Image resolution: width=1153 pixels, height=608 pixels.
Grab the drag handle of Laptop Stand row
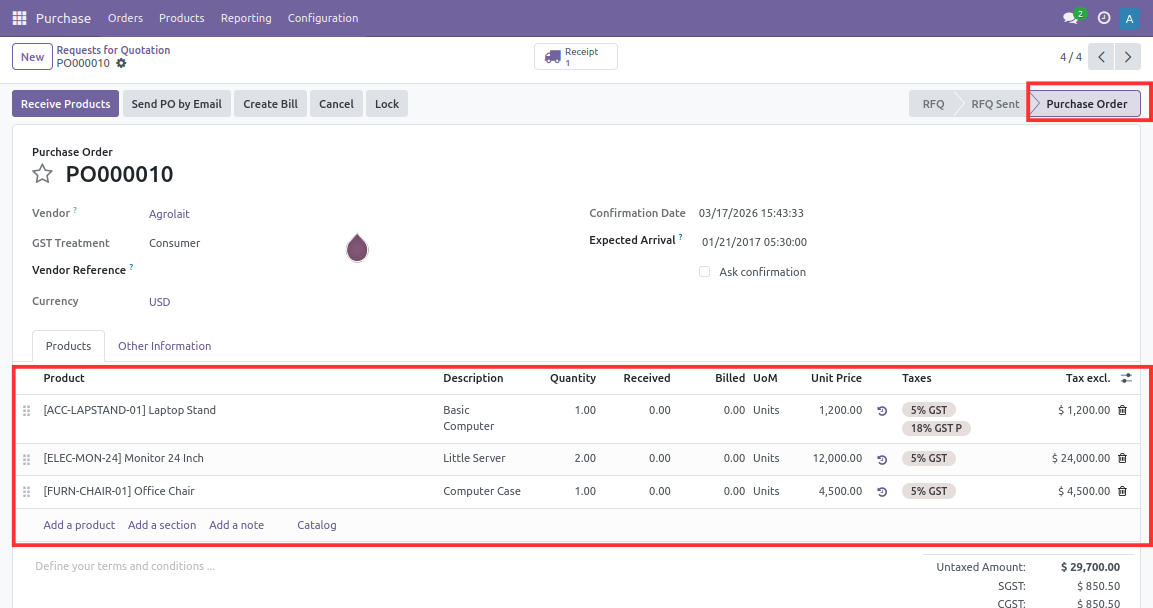pos(26,411)
